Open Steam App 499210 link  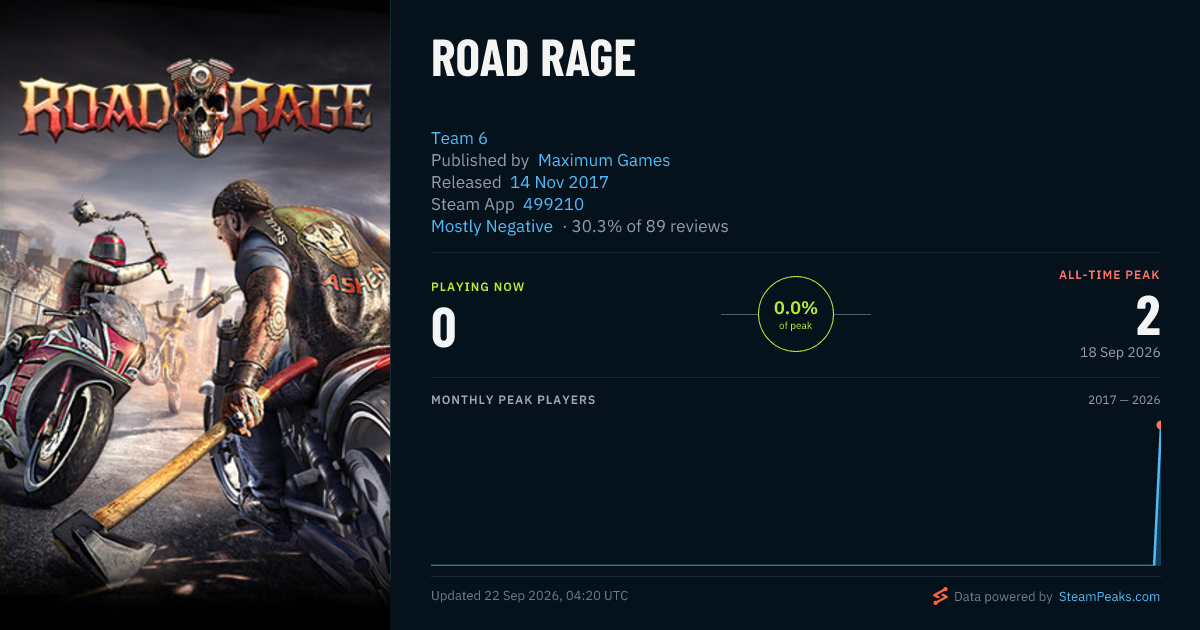coord(553,204)
